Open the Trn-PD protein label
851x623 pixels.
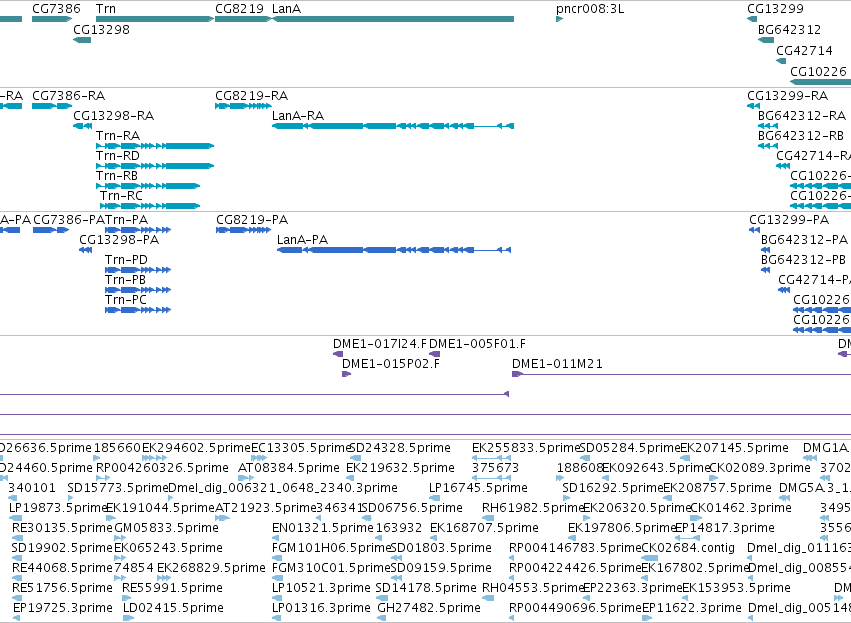point(126,260)
